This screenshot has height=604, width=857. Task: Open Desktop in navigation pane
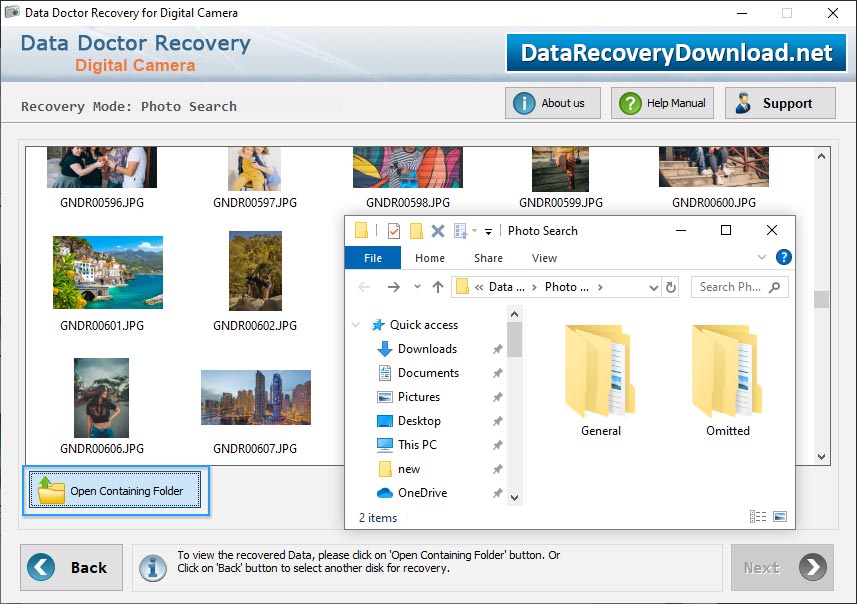pyautogui.click(x=419, y=421)
